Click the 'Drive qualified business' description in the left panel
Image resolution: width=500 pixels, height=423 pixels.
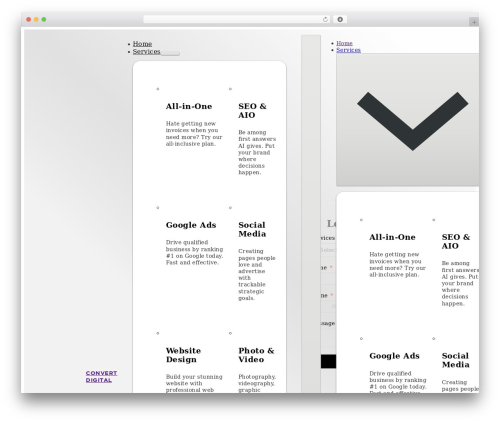(x=194, y=252)
